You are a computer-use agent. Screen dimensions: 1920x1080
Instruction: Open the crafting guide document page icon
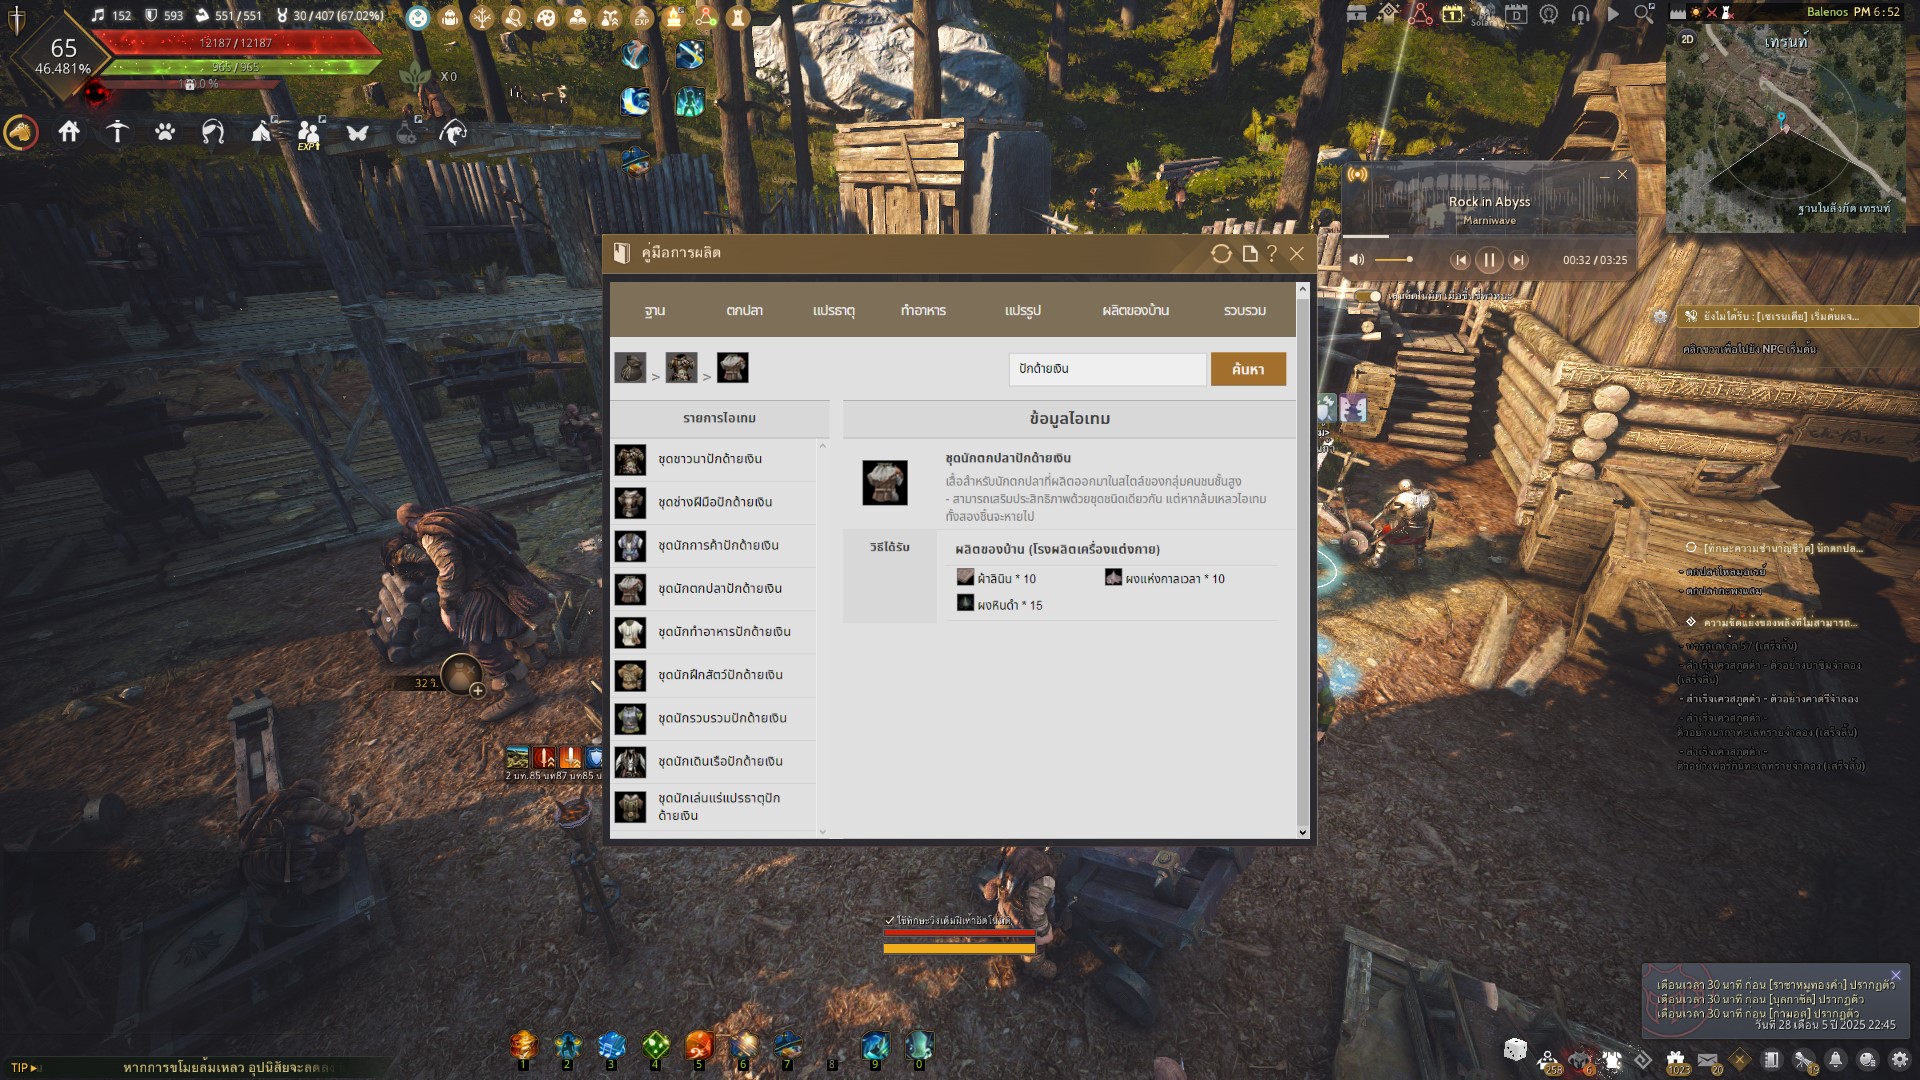point(1249,254)
